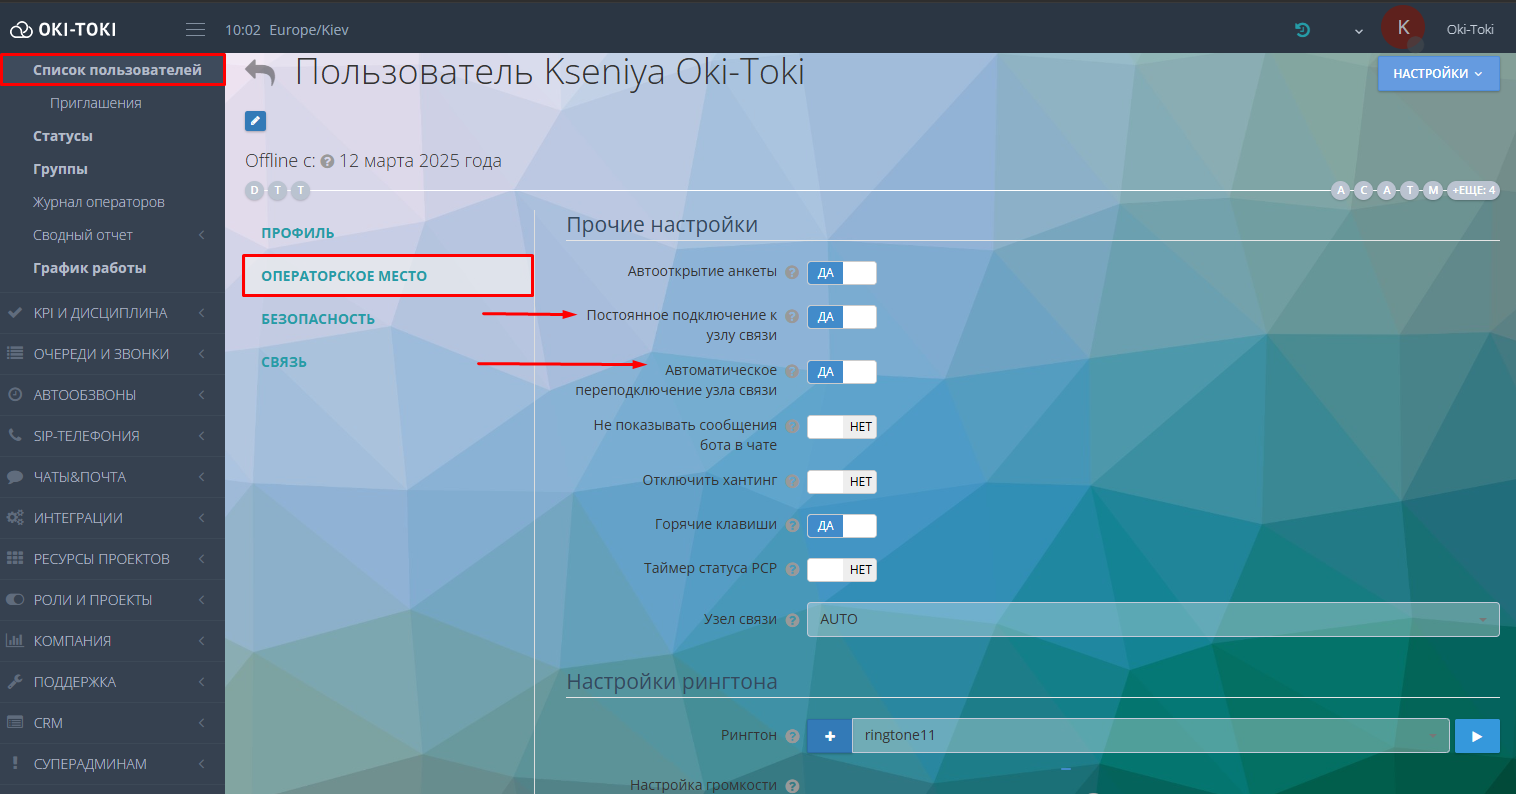The width and height of the screenshot is (1516, 794).
Task: Open Группы page
Action: tap(60, 169)
